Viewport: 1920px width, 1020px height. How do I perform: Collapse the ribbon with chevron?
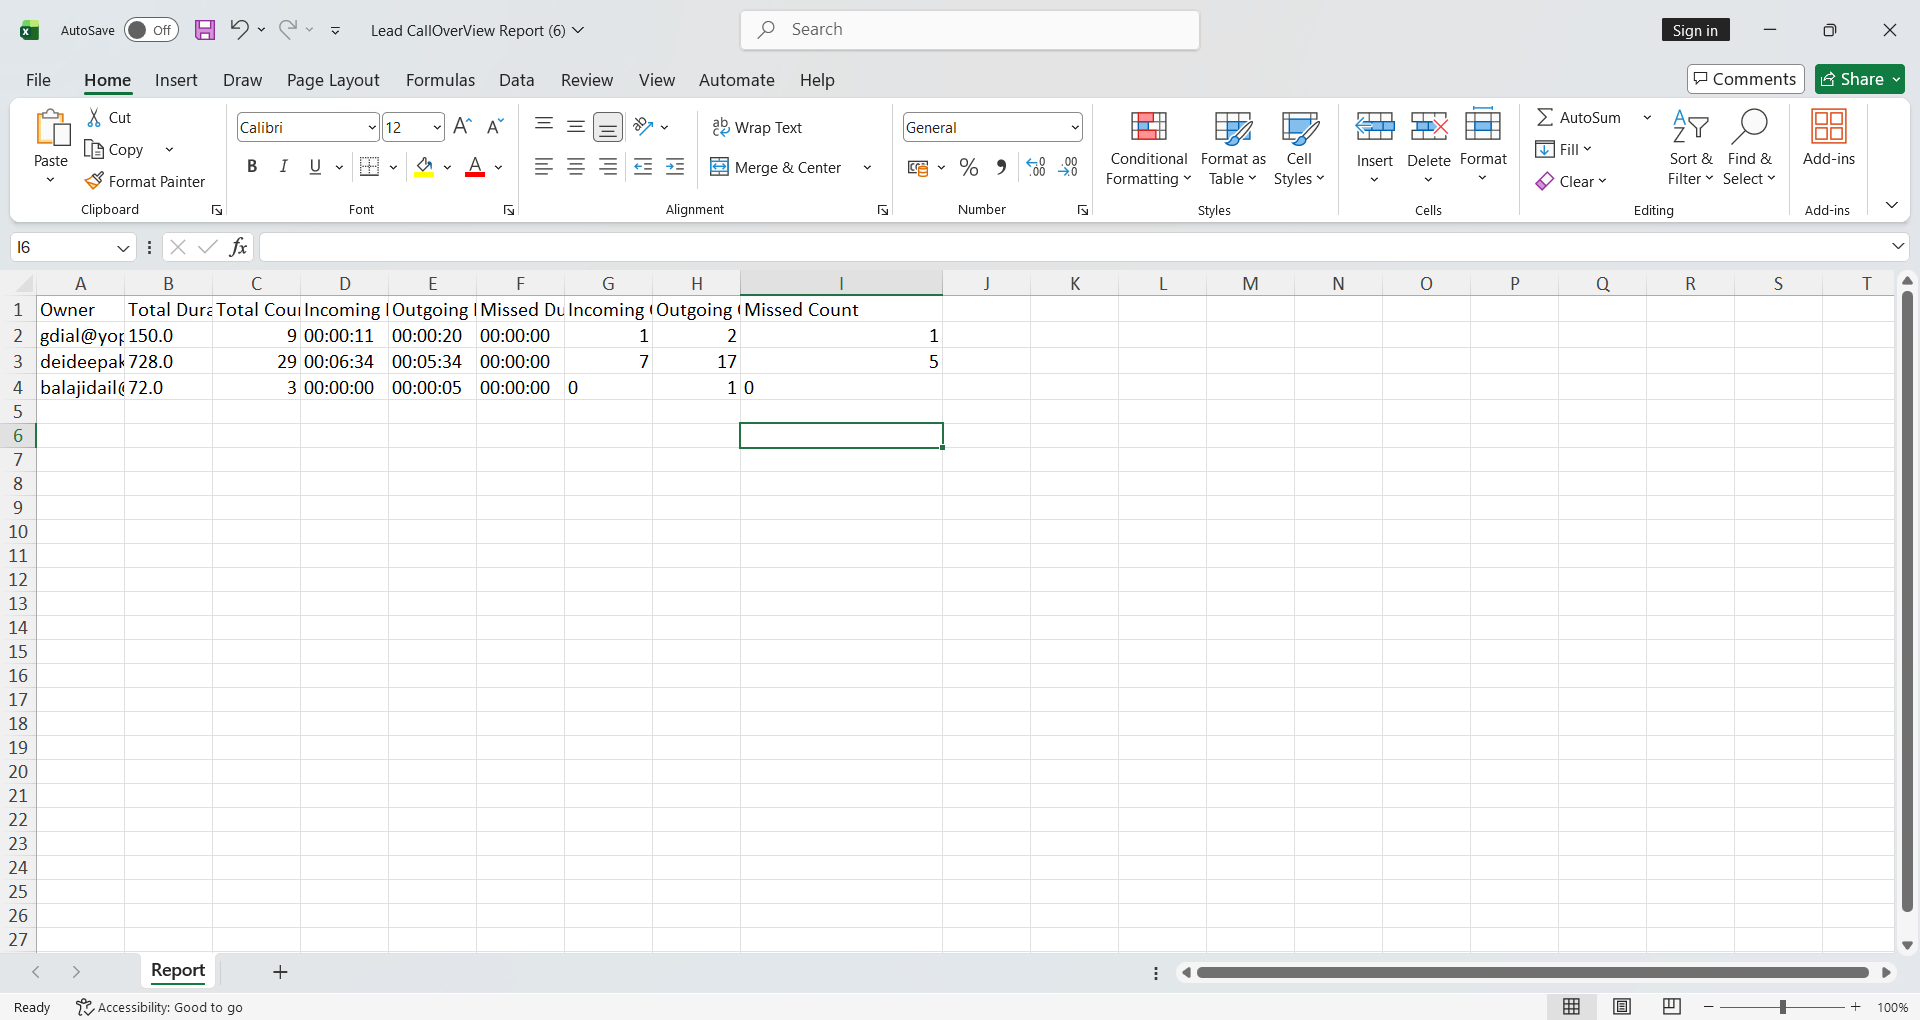coord(1892,205)
